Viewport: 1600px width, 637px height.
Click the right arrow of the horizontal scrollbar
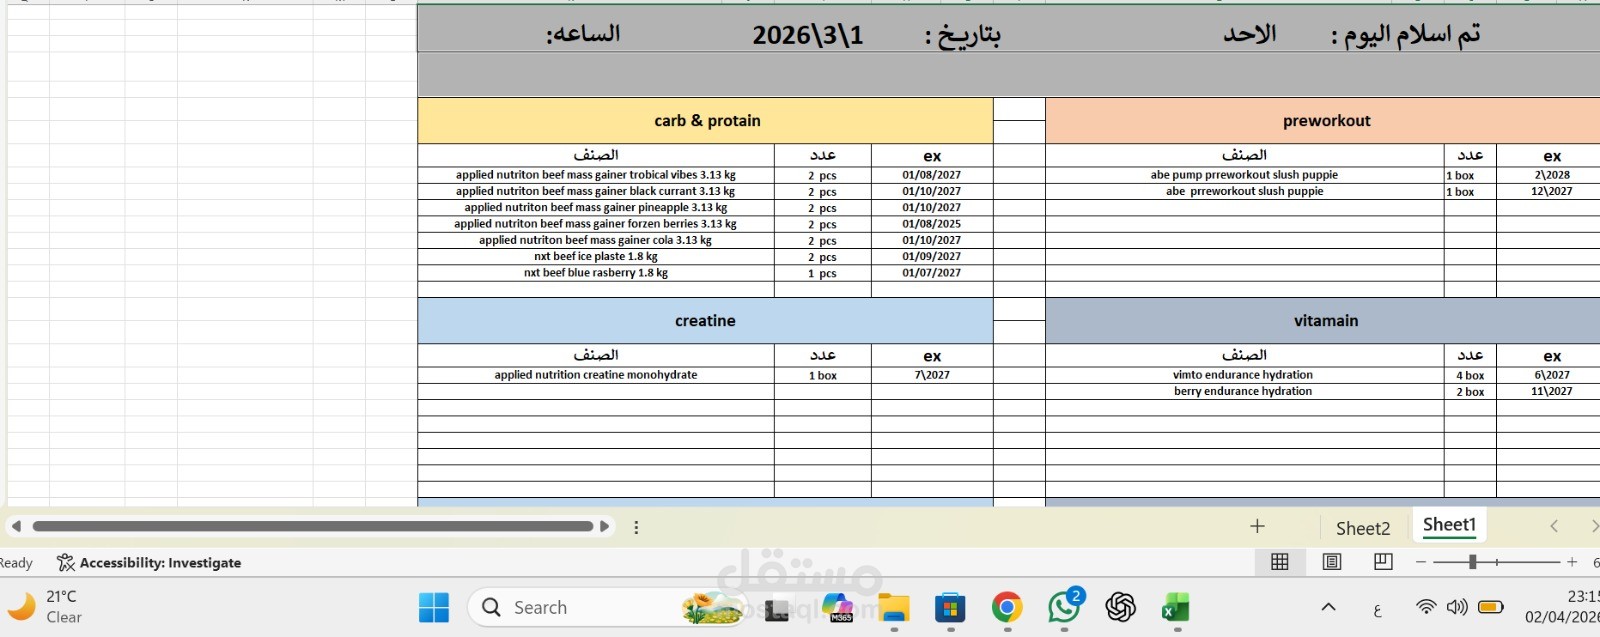604,526
